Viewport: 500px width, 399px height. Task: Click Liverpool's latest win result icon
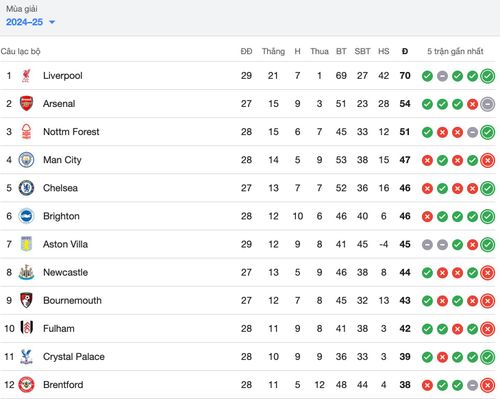[x=487, y=76]
